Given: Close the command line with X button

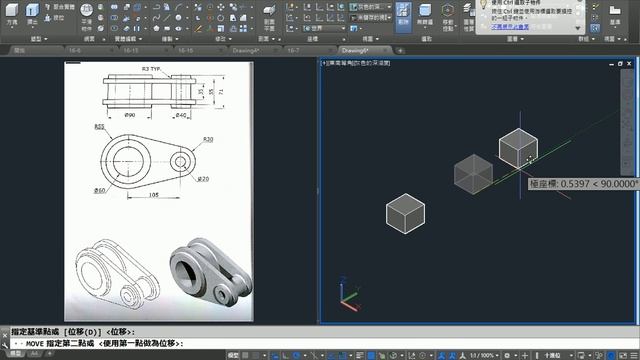Looking at the screenshot, I should point(5,335).
